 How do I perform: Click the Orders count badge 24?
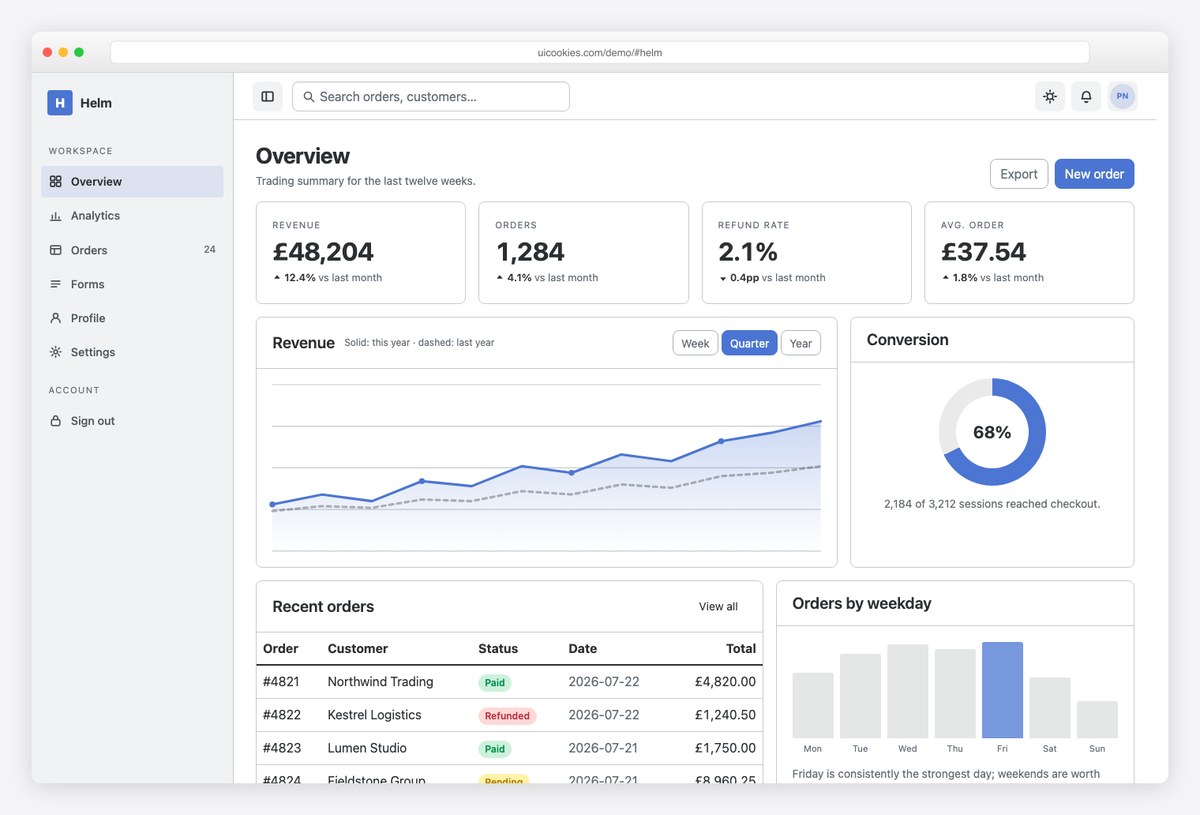(x=209, y=250)
